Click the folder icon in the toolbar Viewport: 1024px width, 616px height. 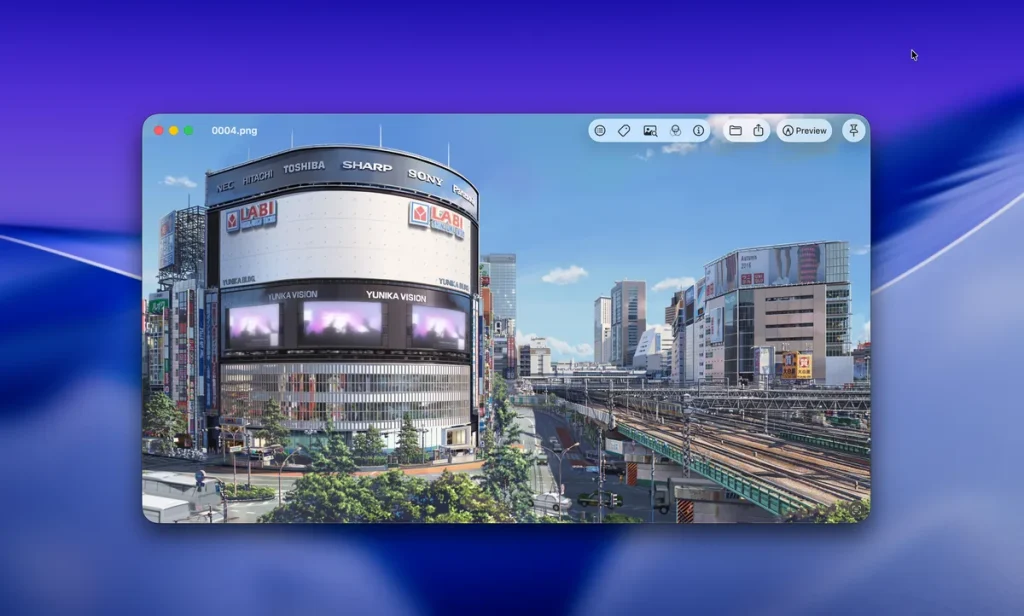click(735, 131)
